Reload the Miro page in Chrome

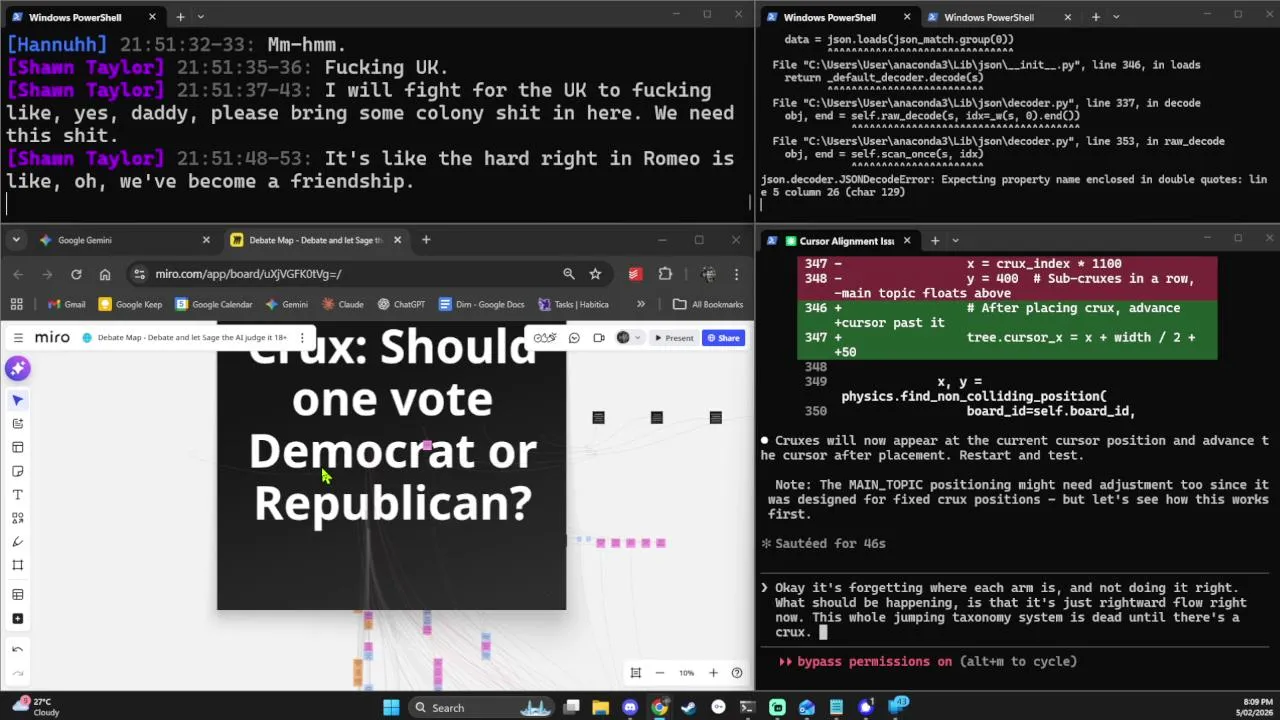click(x=76, y=274)
